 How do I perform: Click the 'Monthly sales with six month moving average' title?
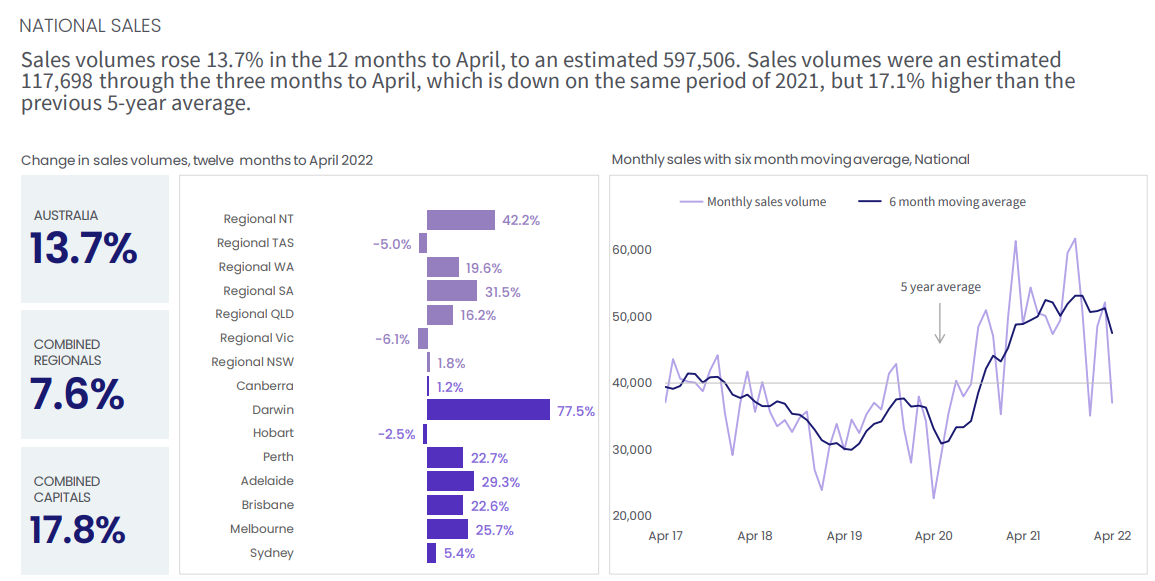tap(790, 159)
